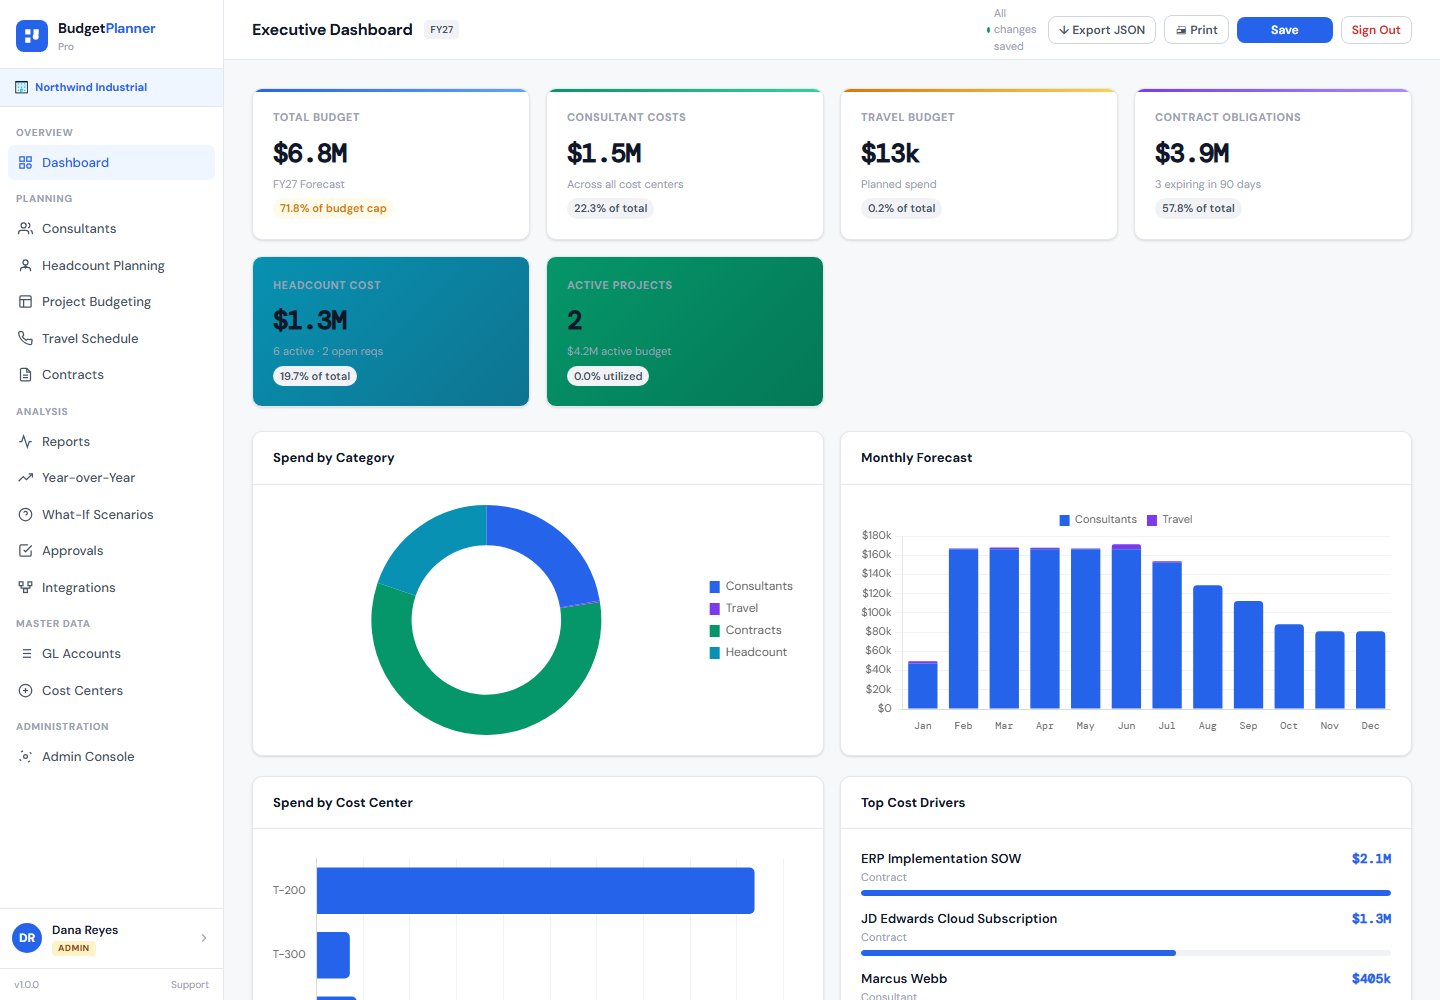Click the Headcount Planning person icon
Image resolution: width=1440 pixels, height=1000 pixels.
click(26, 265)
